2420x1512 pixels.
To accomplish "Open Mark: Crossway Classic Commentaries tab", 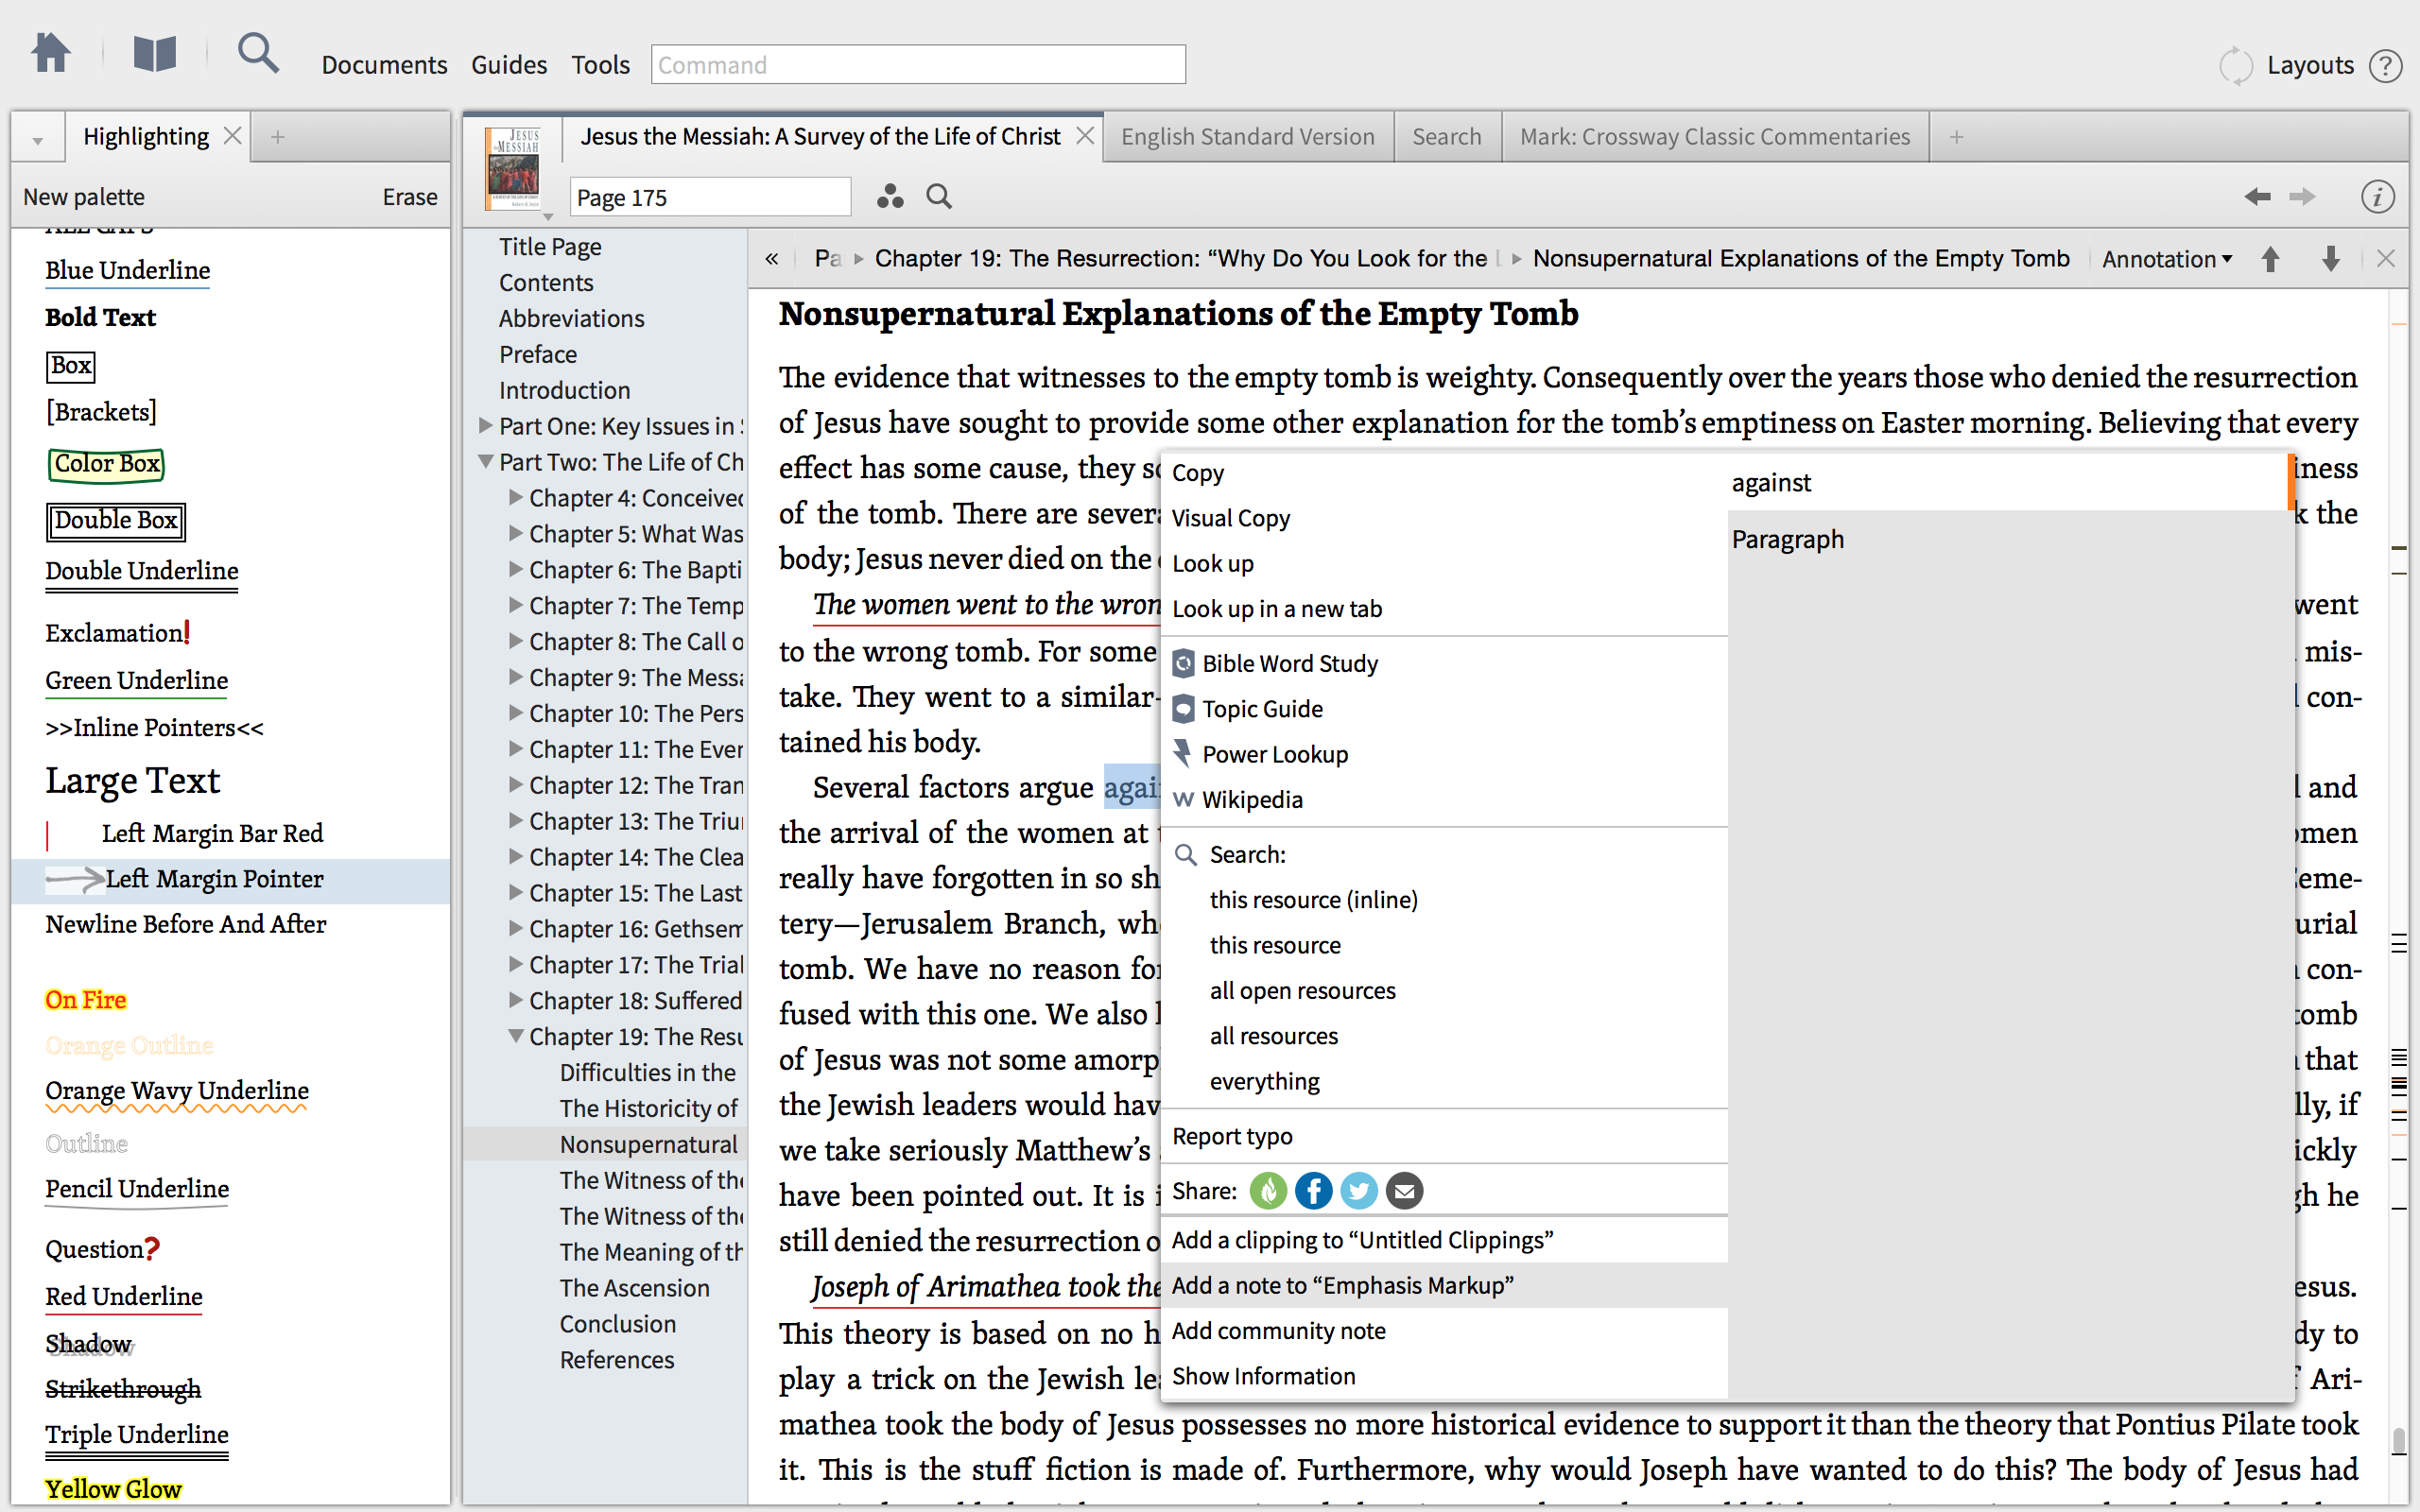I will tap(1714, 137).
